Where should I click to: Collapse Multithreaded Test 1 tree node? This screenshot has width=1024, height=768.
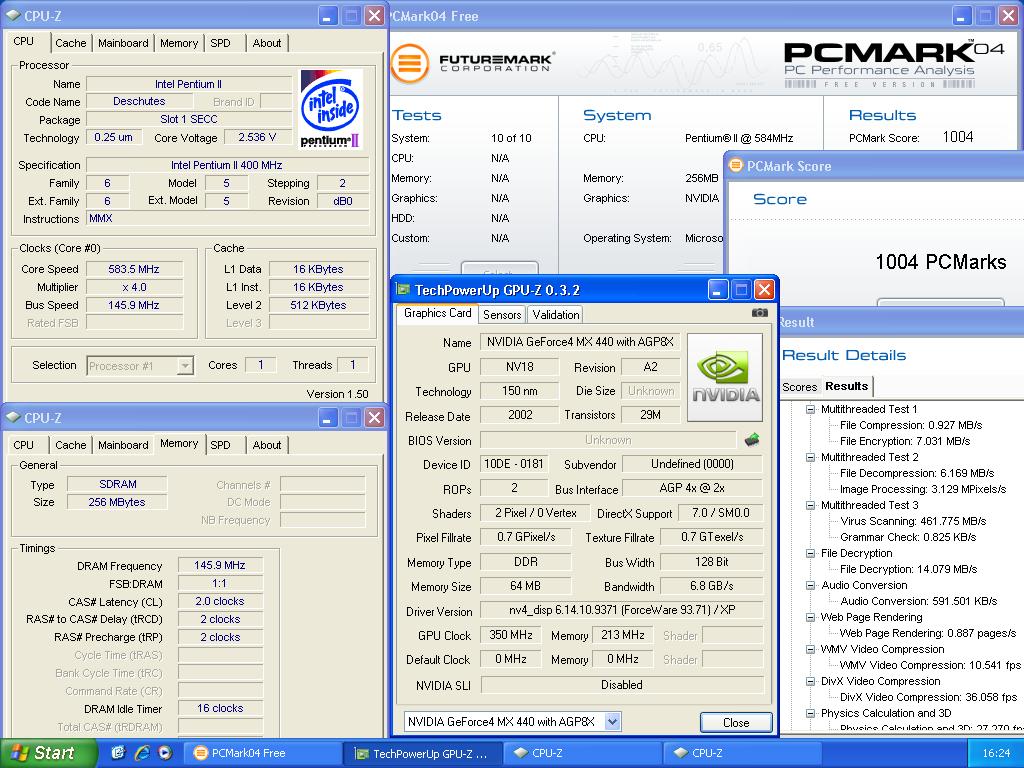(x=810, y=409)
